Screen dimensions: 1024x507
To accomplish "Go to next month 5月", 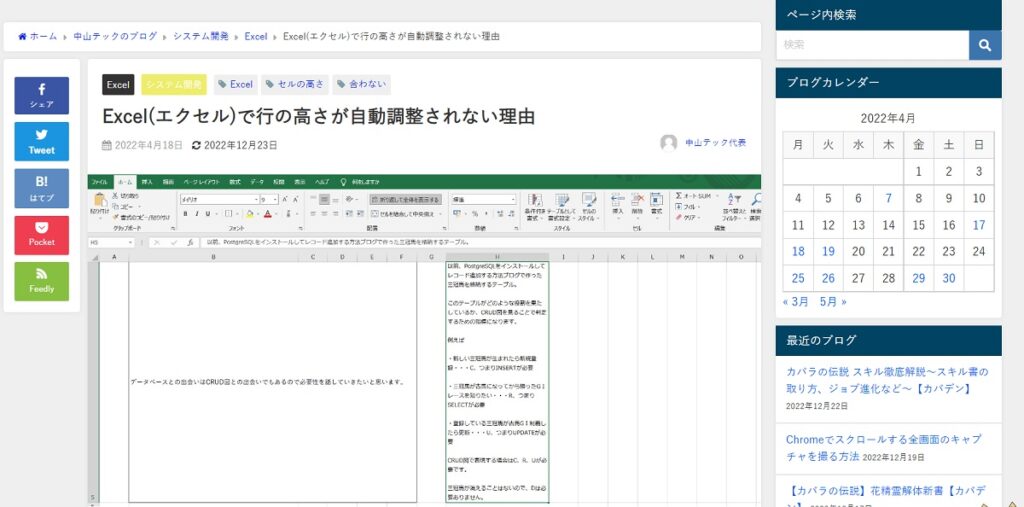I will [832, 301].
